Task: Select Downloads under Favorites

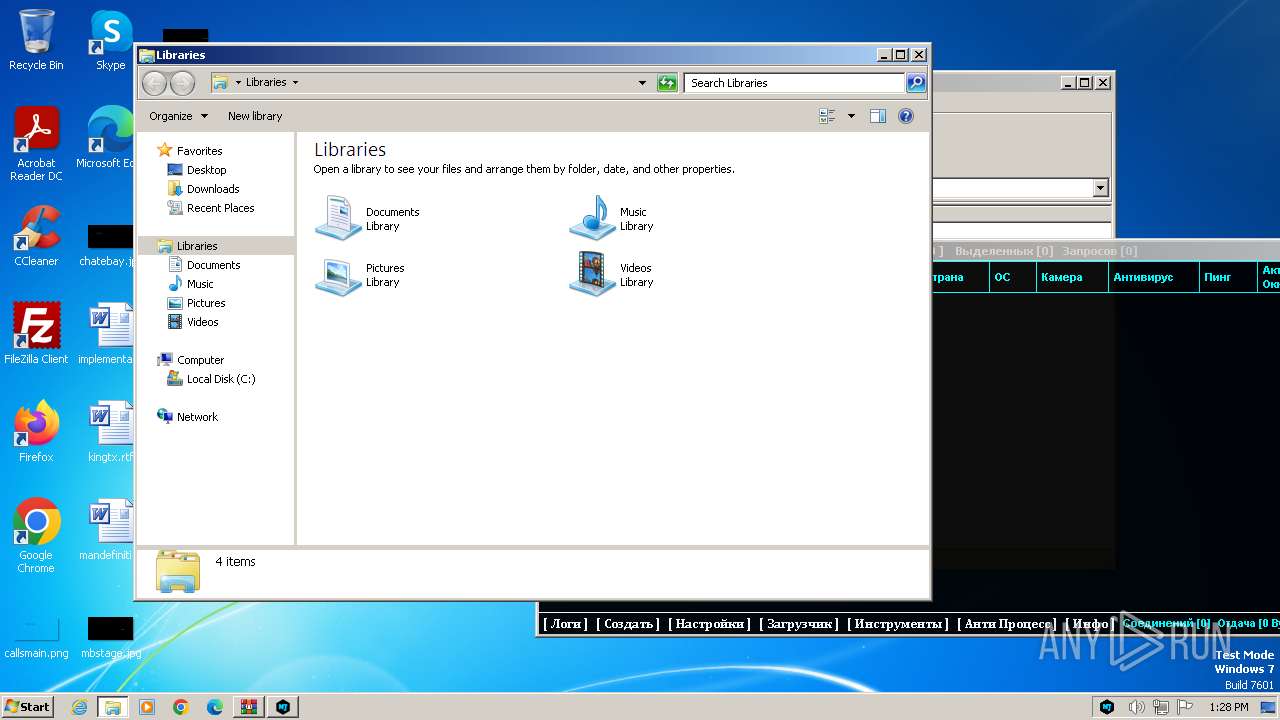Action: tap(213, 189)
